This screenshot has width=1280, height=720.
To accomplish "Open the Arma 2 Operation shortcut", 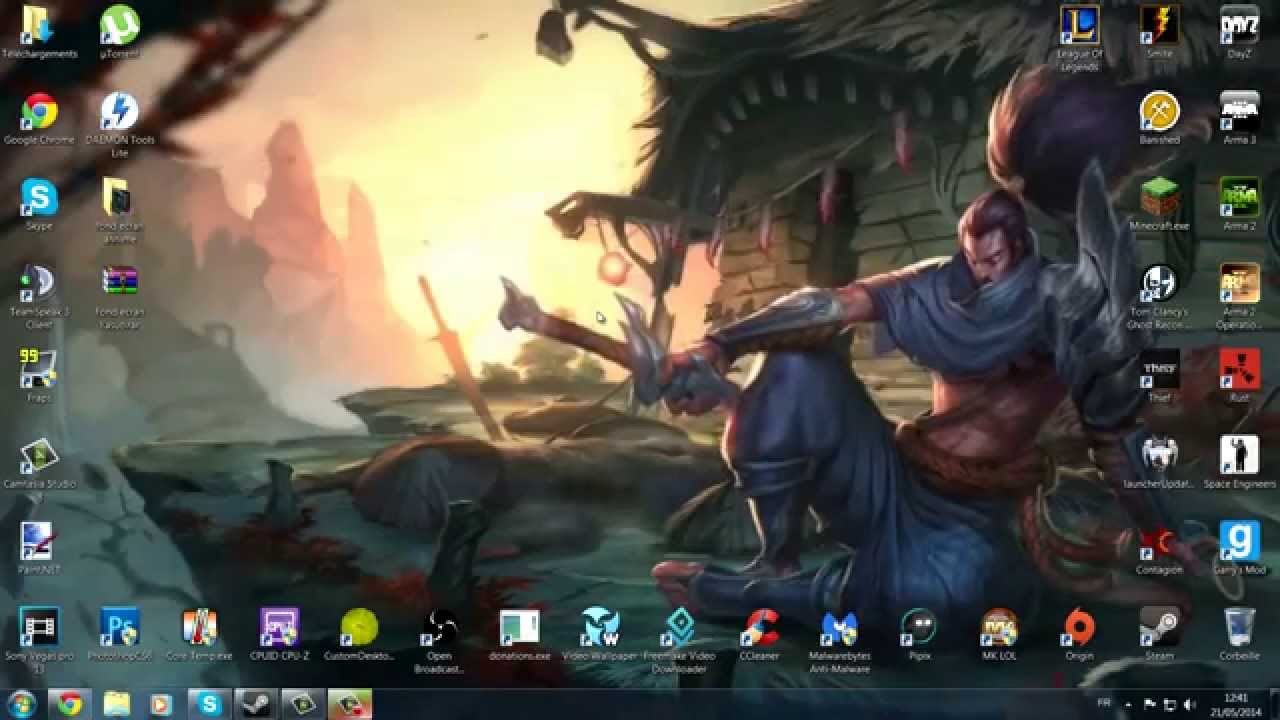I will pos(1239,296).
